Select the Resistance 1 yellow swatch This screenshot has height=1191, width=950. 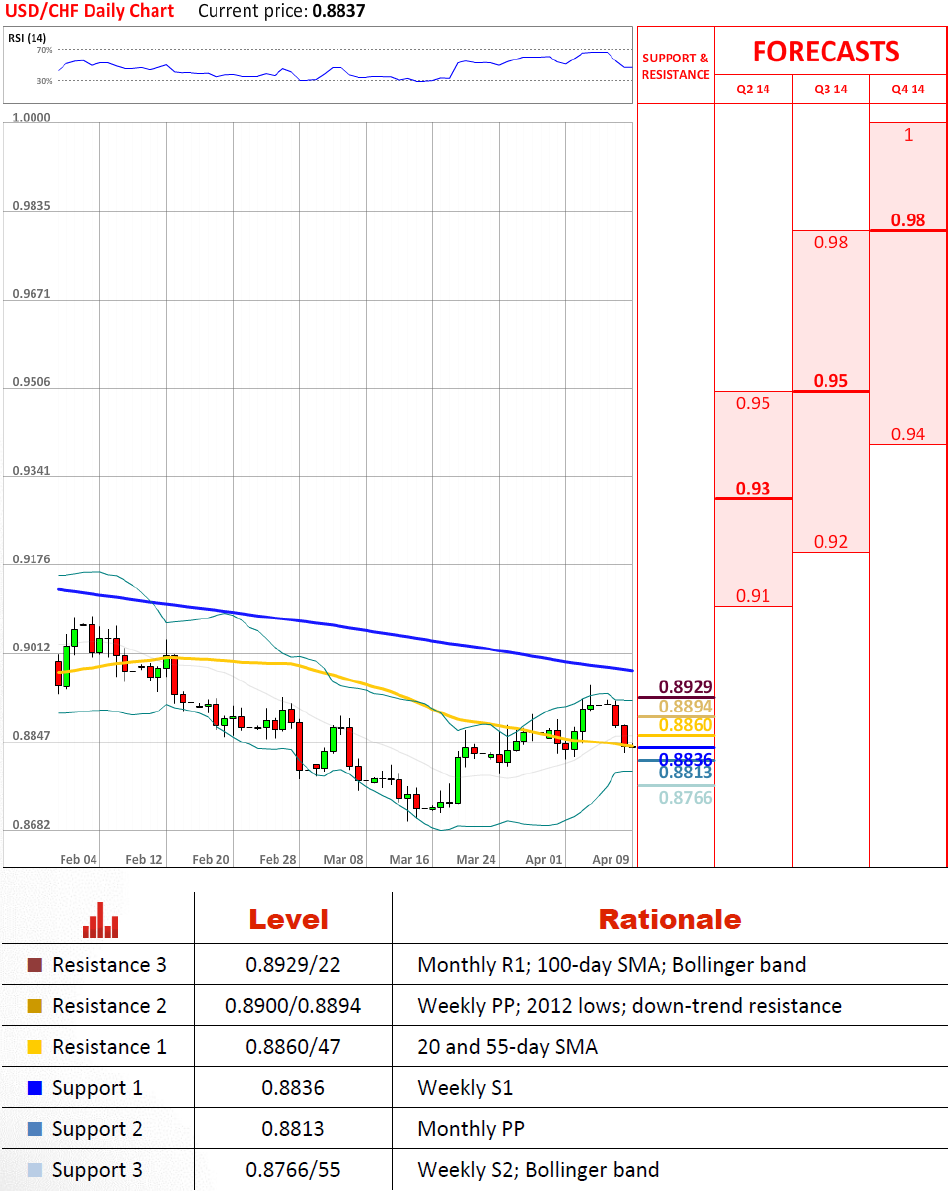[x=35, y=1047]
